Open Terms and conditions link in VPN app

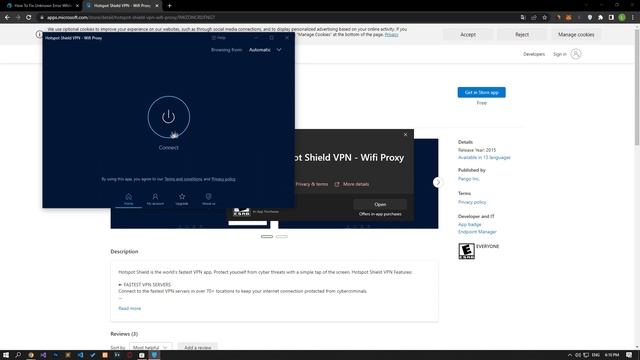[x=183, y=179]
